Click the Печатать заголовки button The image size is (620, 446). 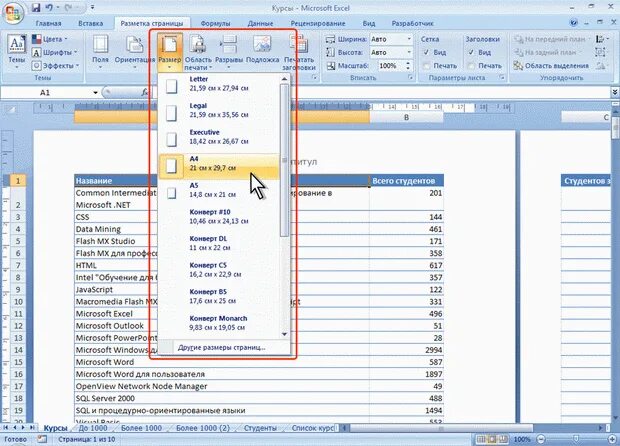299,53
